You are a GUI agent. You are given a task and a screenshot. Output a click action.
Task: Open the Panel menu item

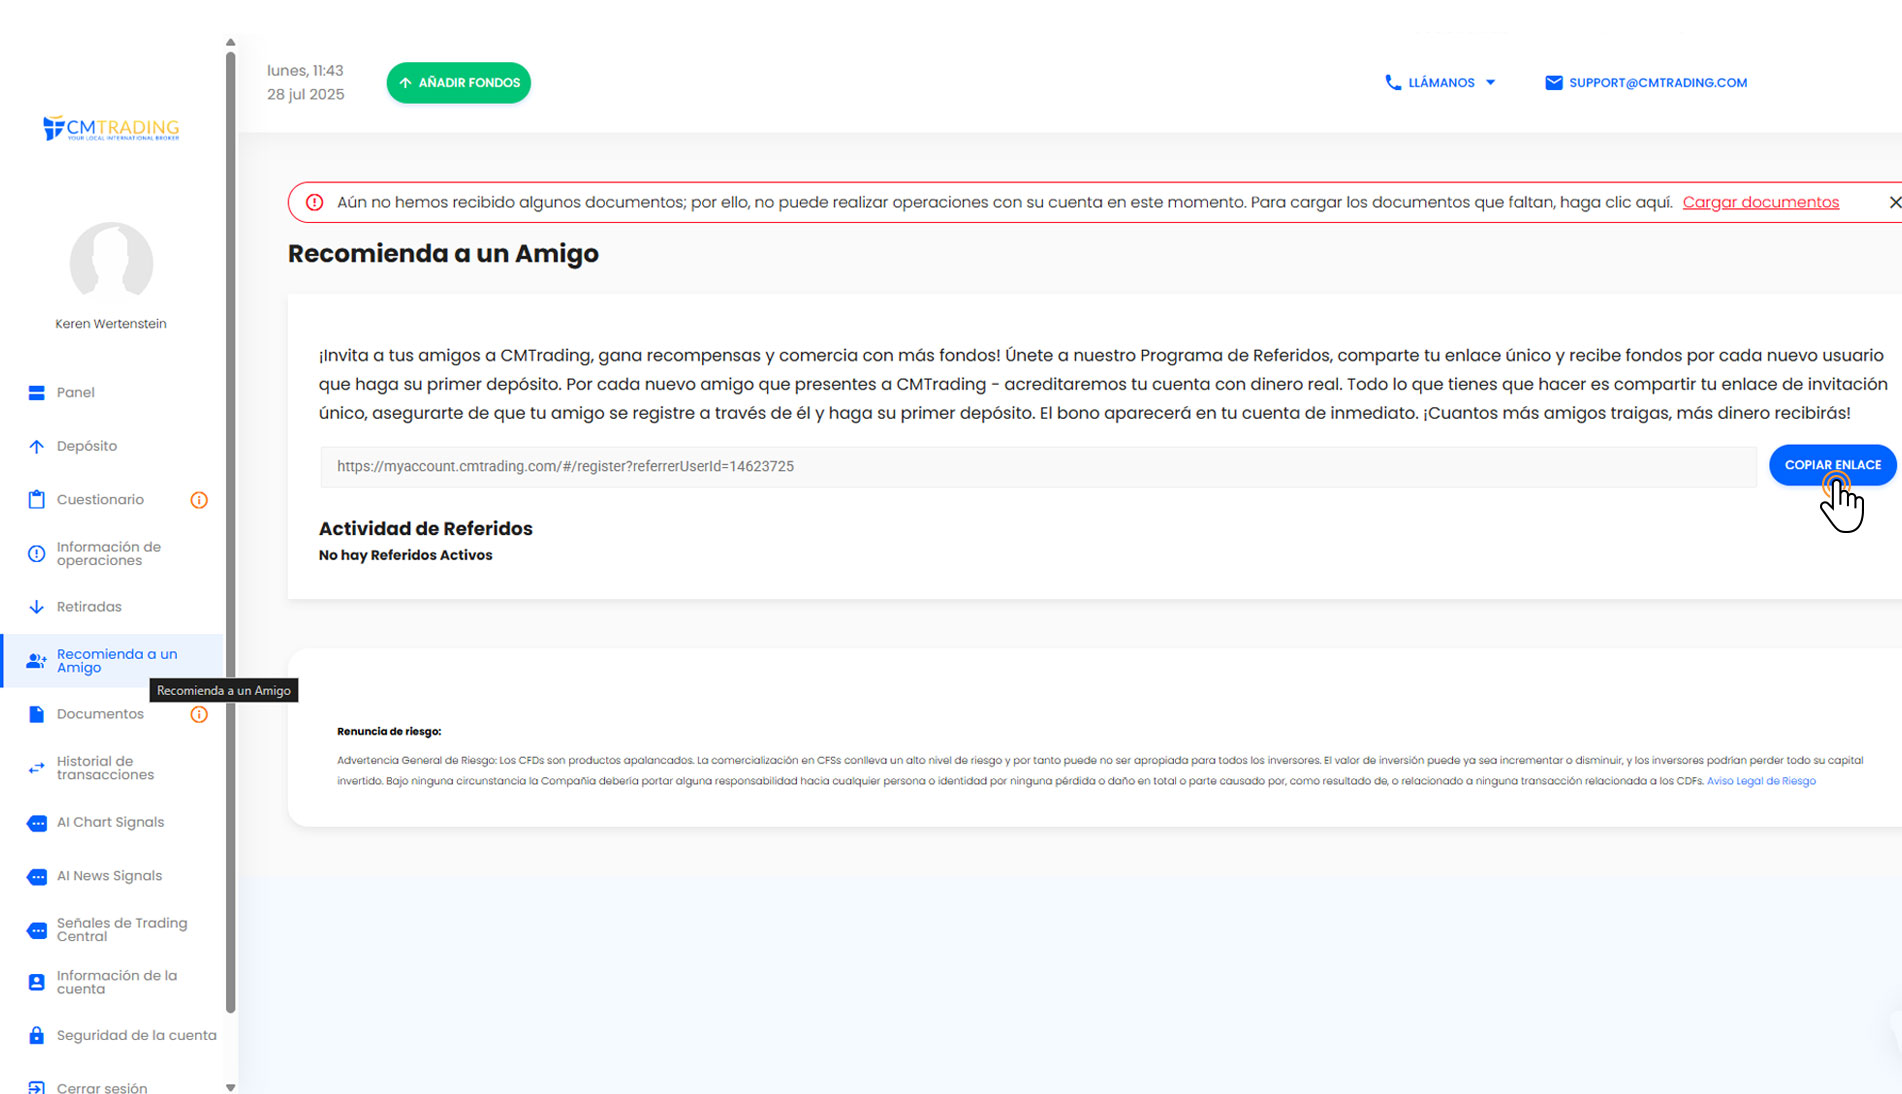pos(113,393)
